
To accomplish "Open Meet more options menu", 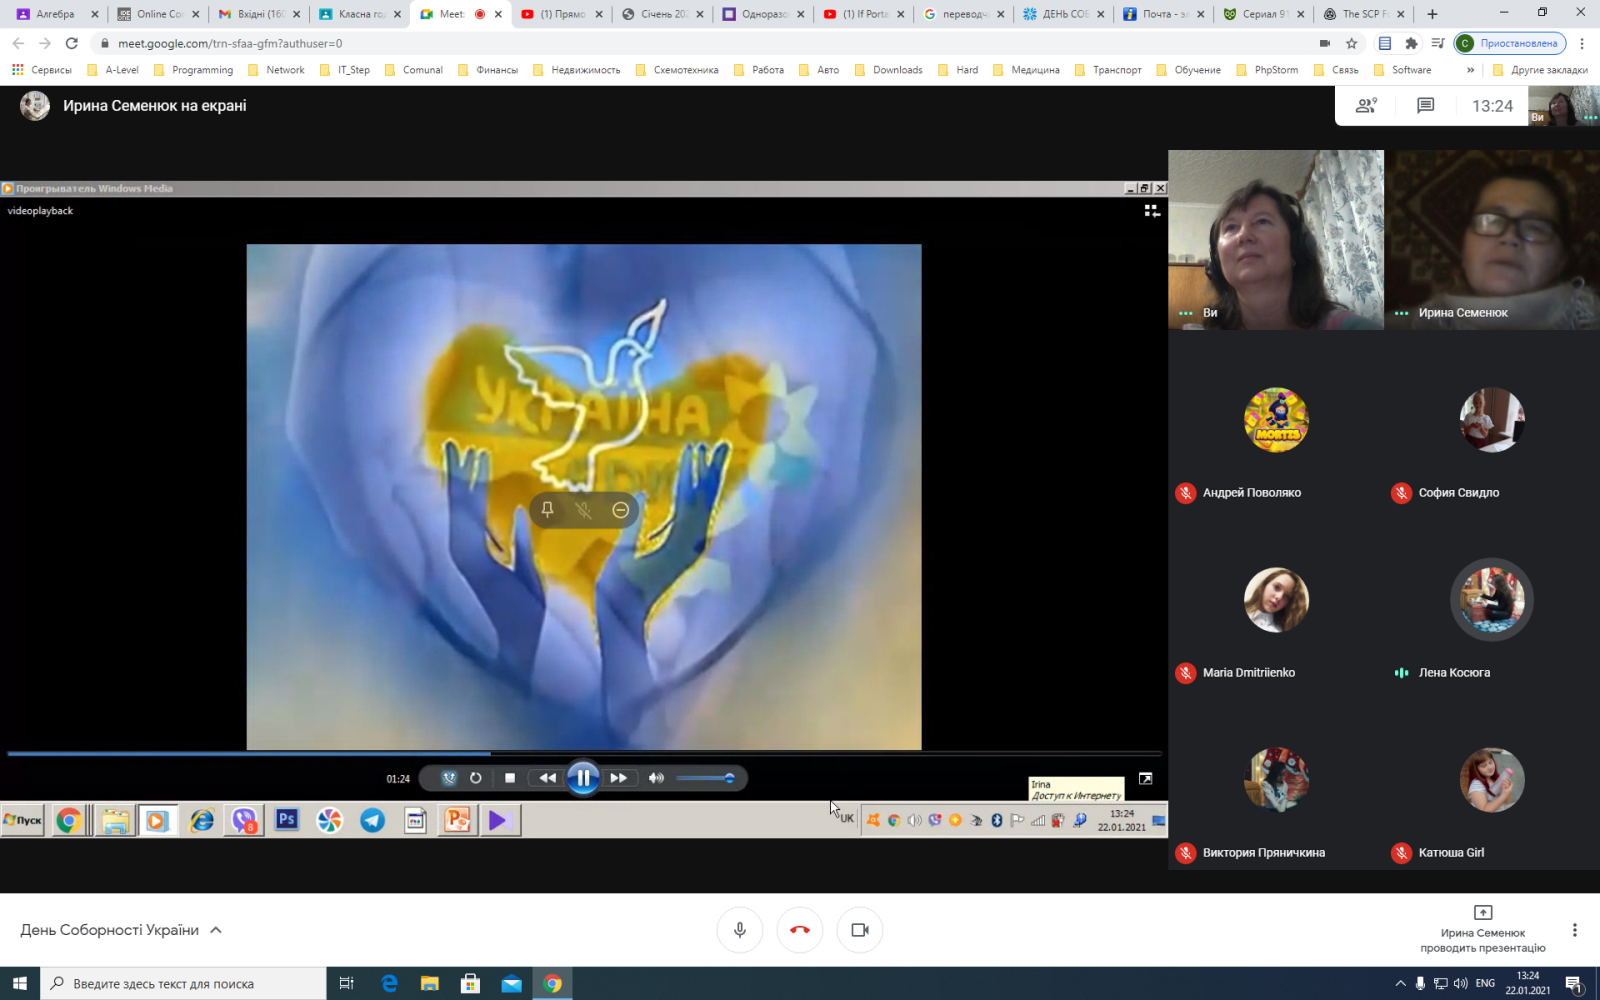I will click(1574, 930).
